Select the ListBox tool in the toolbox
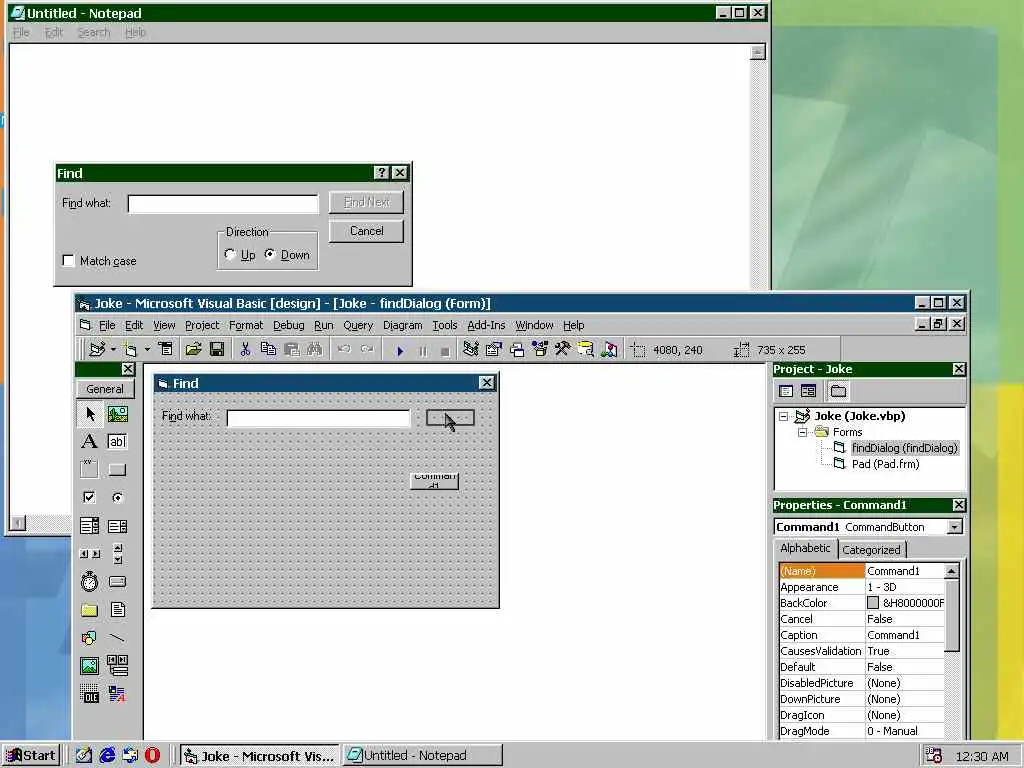 (x=118, y=525)
